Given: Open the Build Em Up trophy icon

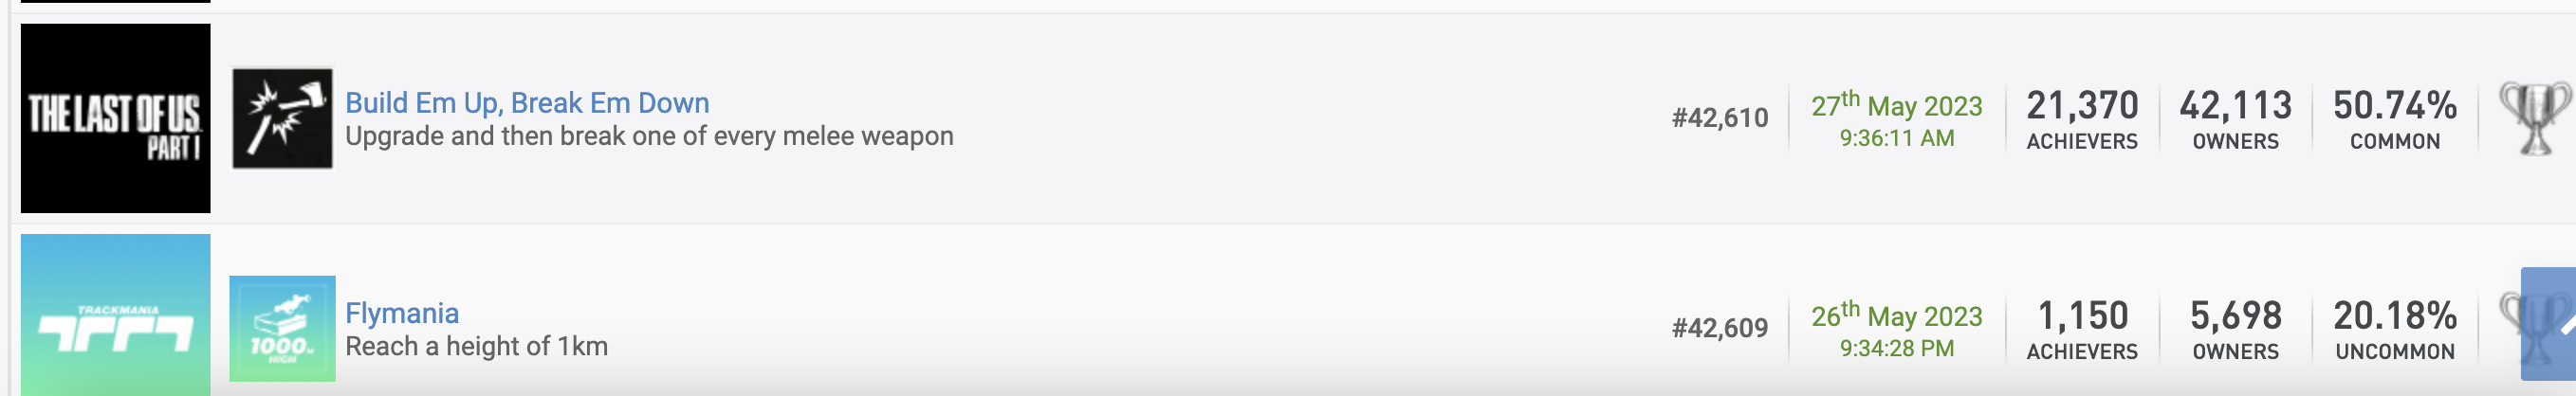Looking at the screenshot, I should click(282, 118).
